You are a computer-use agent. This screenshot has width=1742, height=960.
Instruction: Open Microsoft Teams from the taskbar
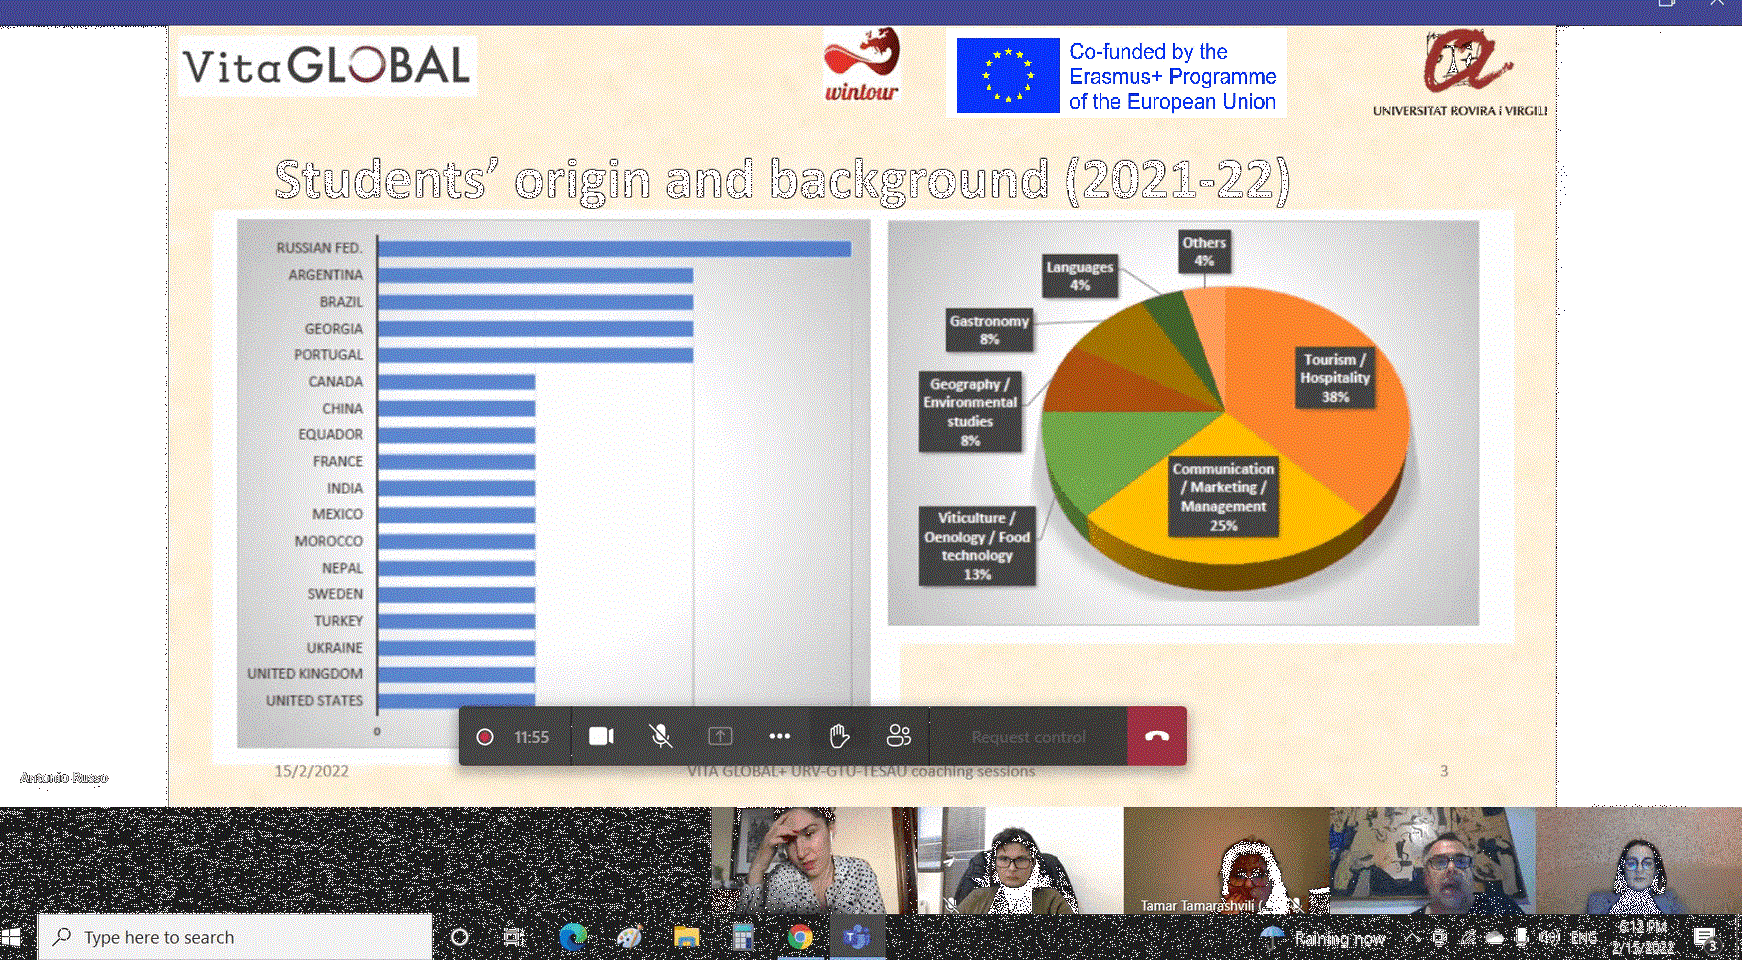tap(857, 937)
